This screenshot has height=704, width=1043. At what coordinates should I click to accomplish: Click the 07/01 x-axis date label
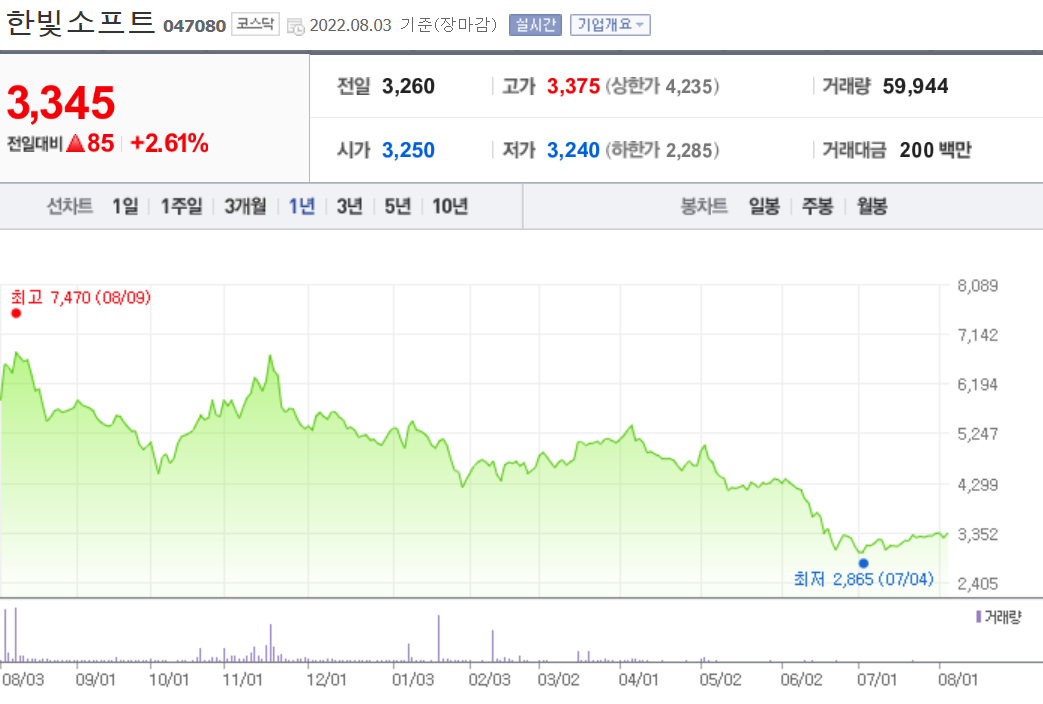[x=876, y=679]
